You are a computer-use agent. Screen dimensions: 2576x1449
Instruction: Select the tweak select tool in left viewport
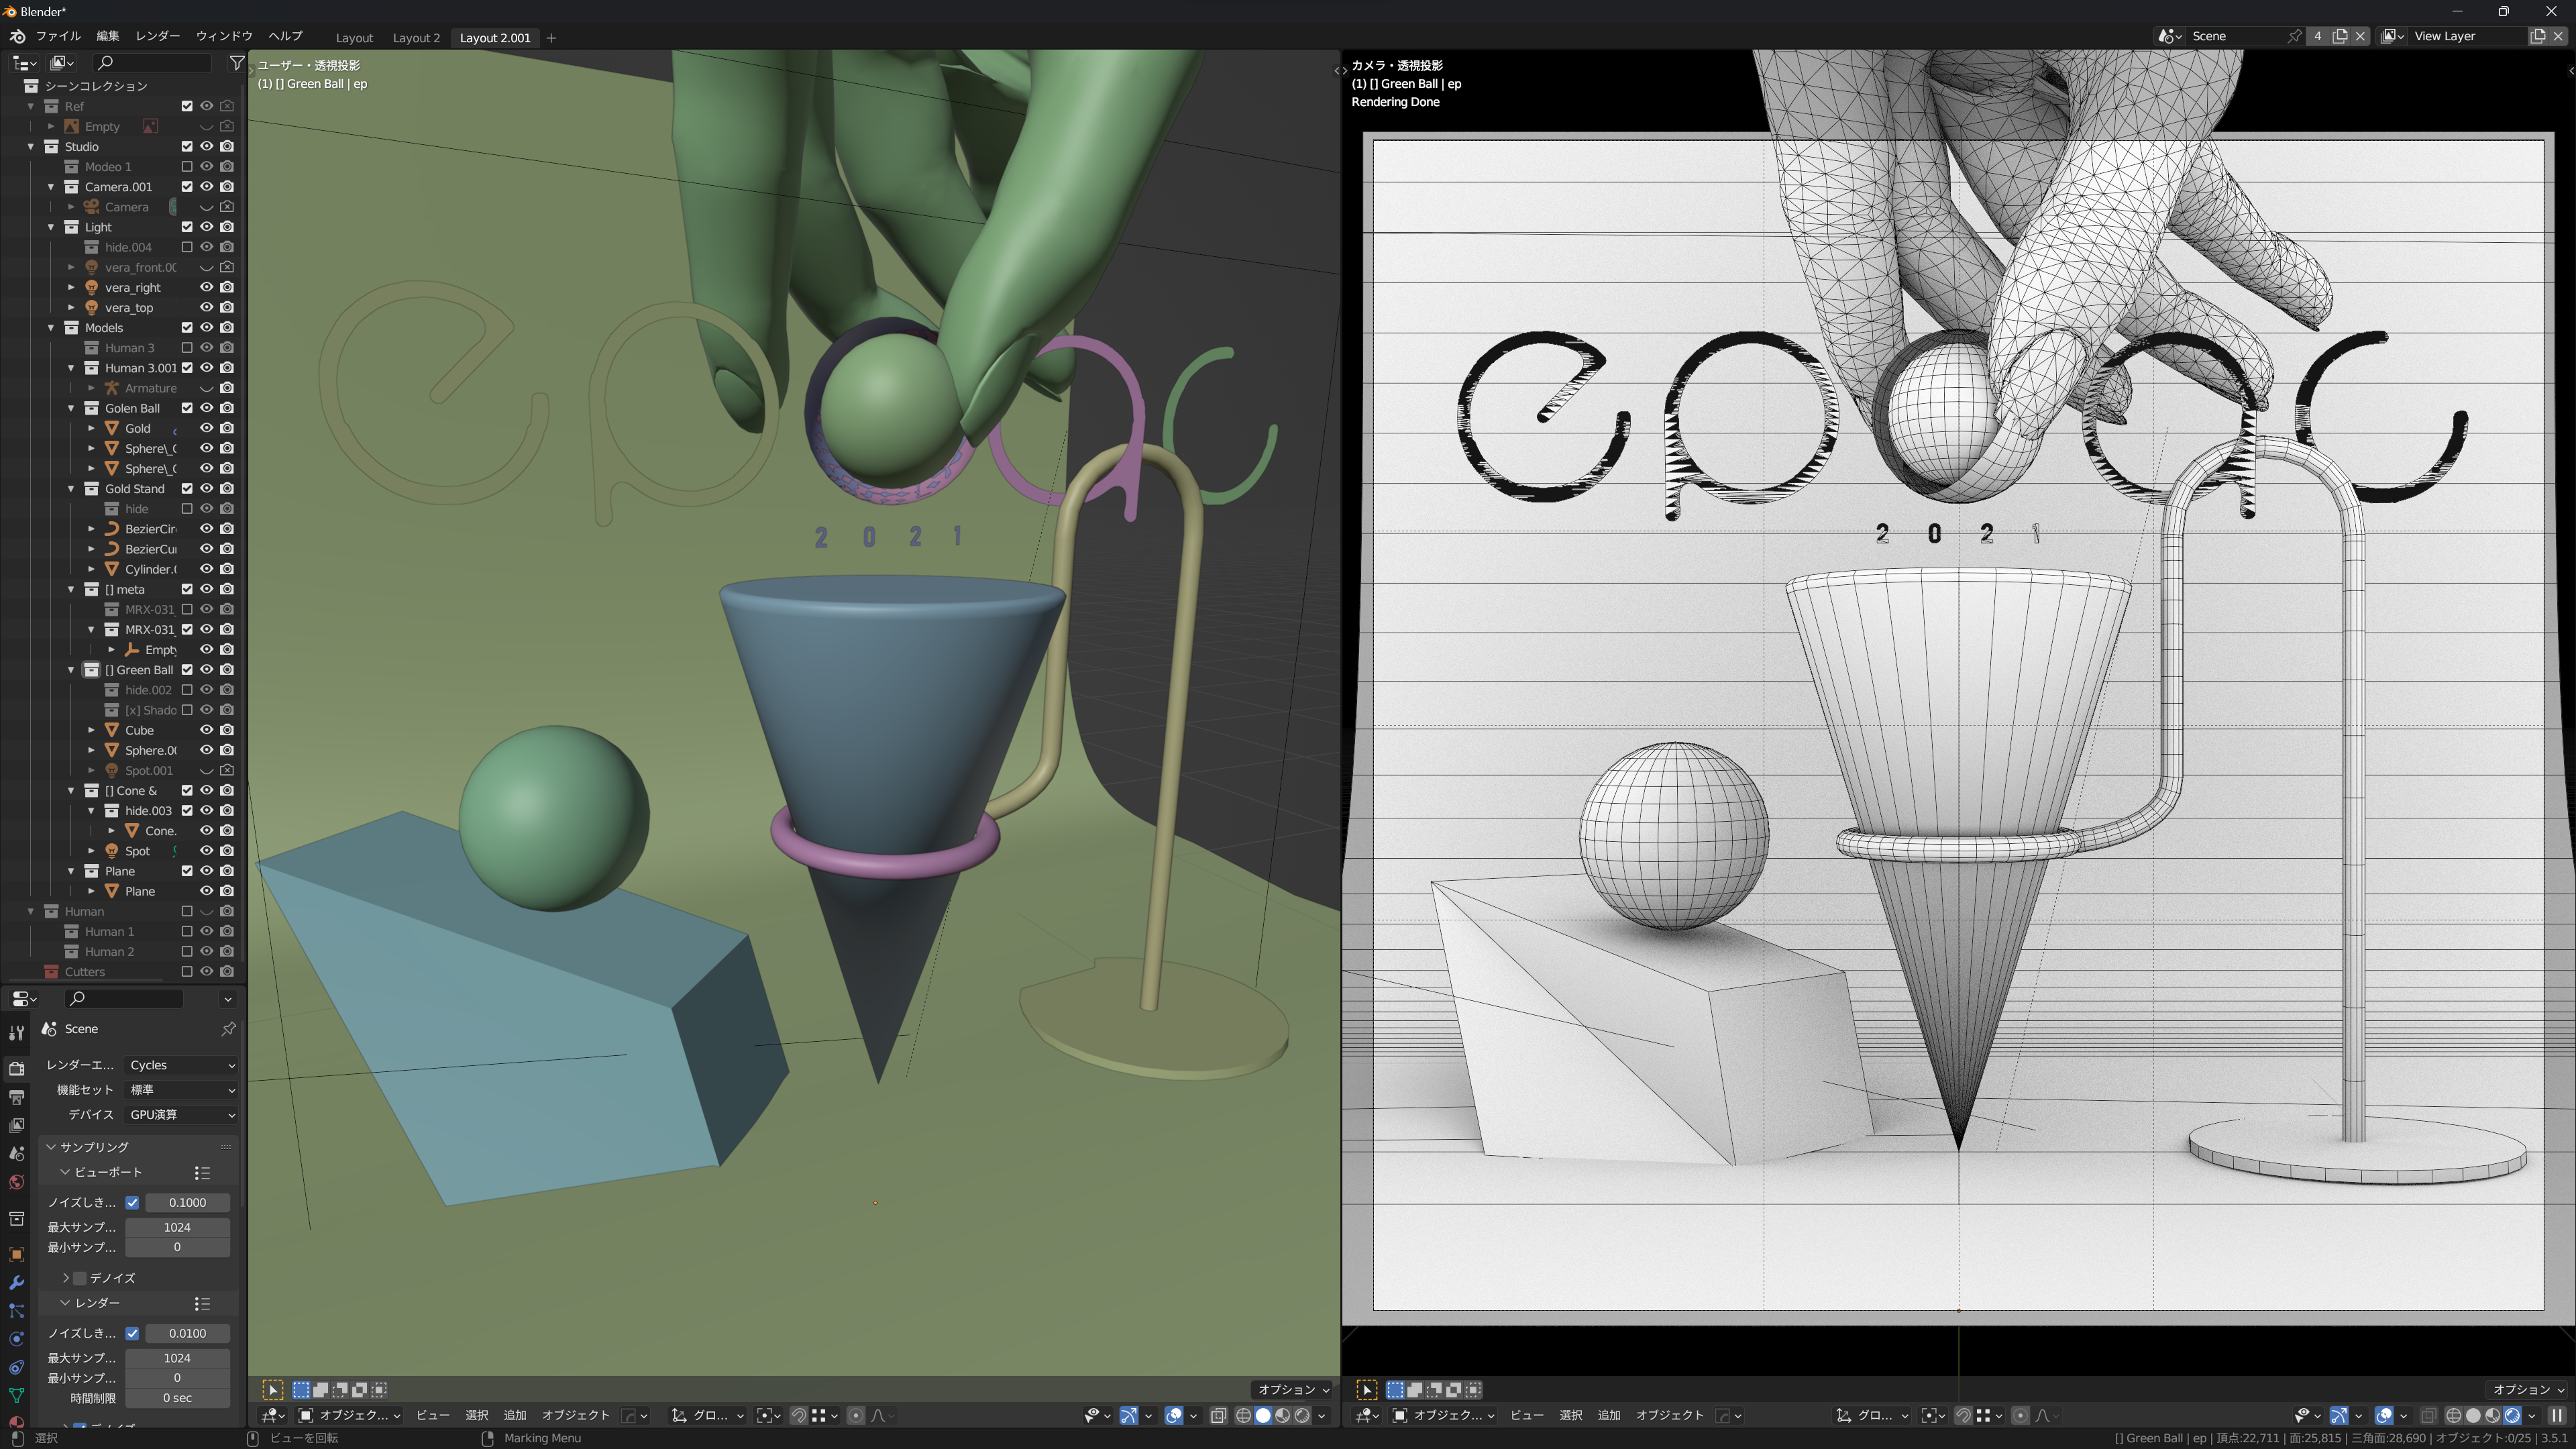click(272, 1389)
